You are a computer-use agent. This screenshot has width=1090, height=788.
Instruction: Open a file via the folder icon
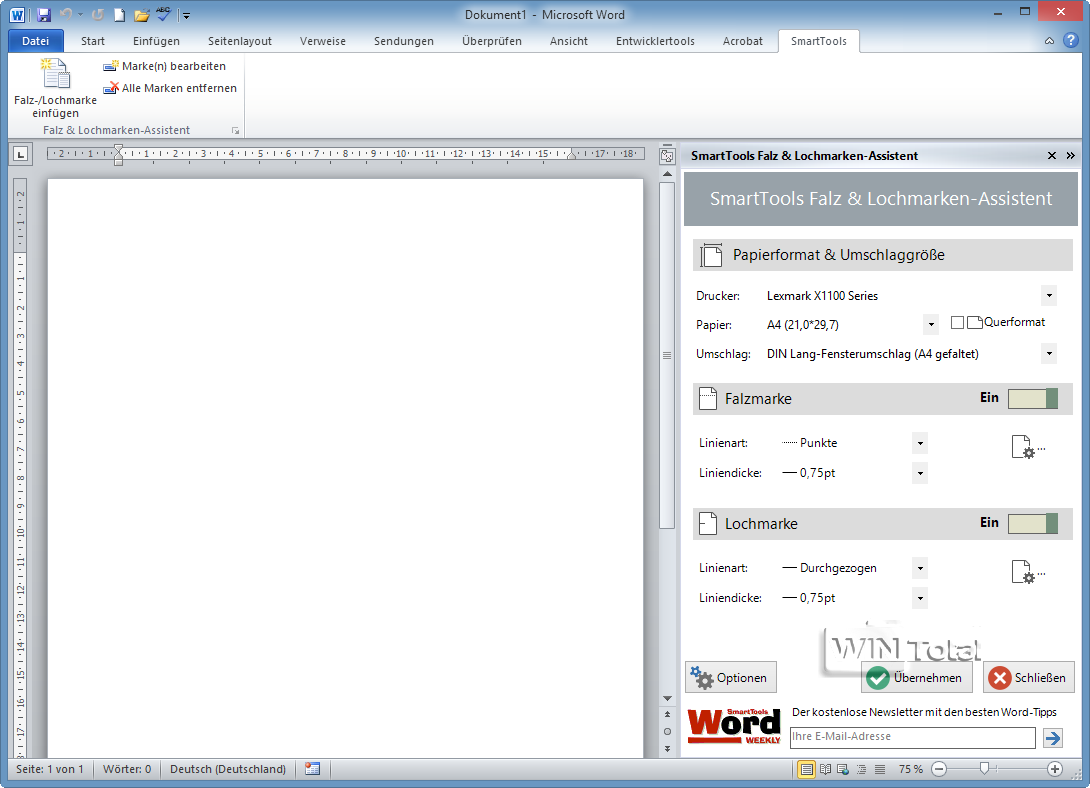[x=142, y=15]
